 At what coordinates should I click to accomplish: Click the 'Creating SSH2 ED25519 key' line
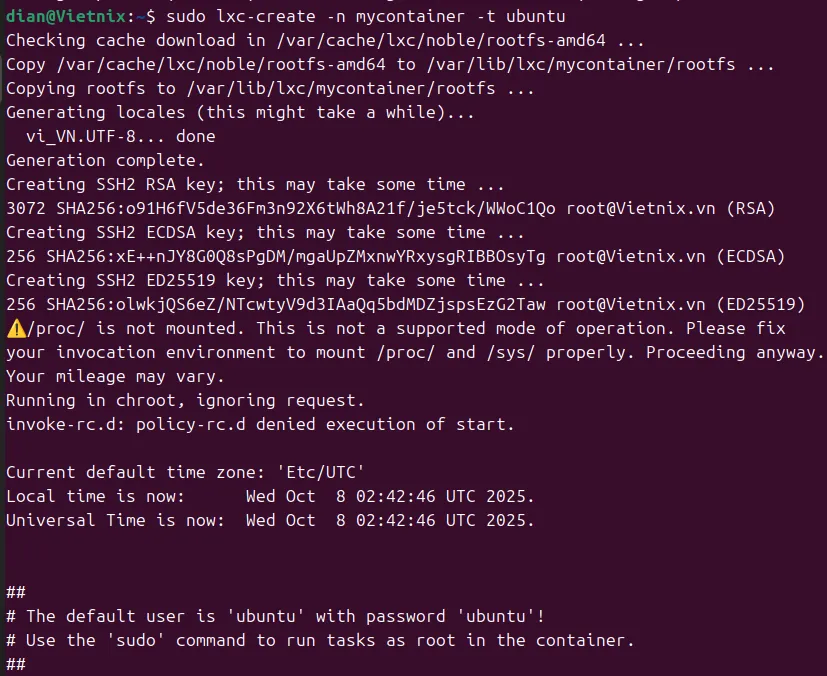click(275, 281)
